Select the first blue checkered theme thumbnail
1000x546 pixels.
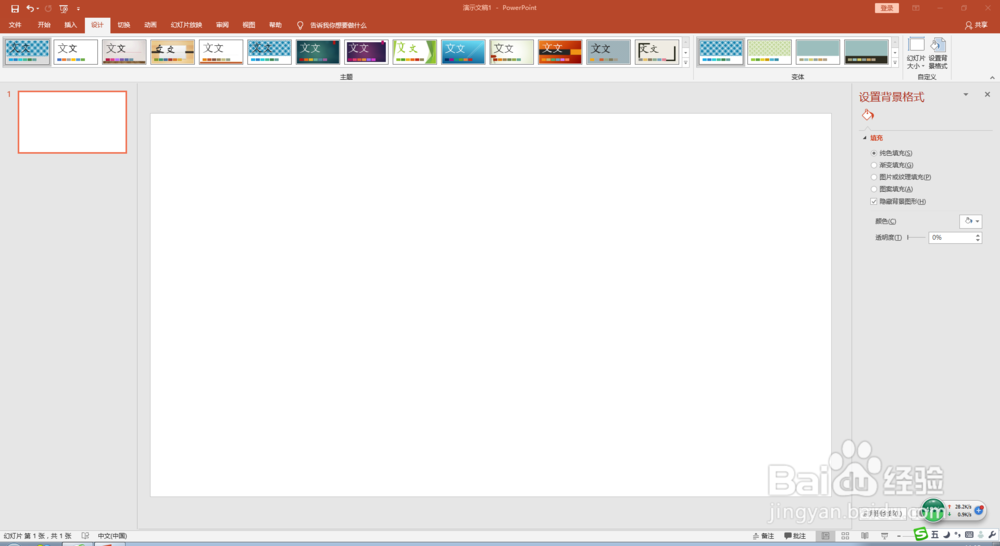click(27, 52)
